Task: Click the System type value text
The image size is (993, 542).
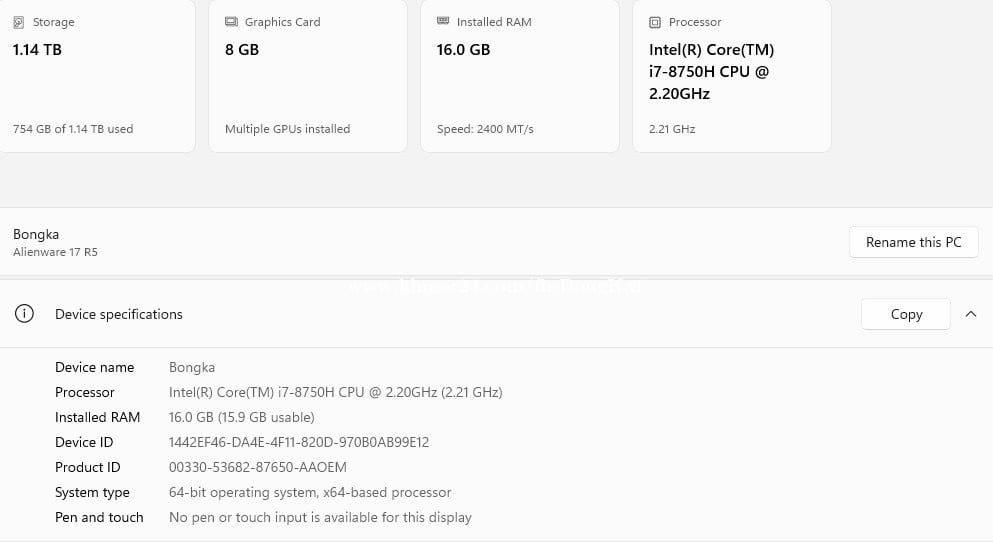Action: [310, 492]
